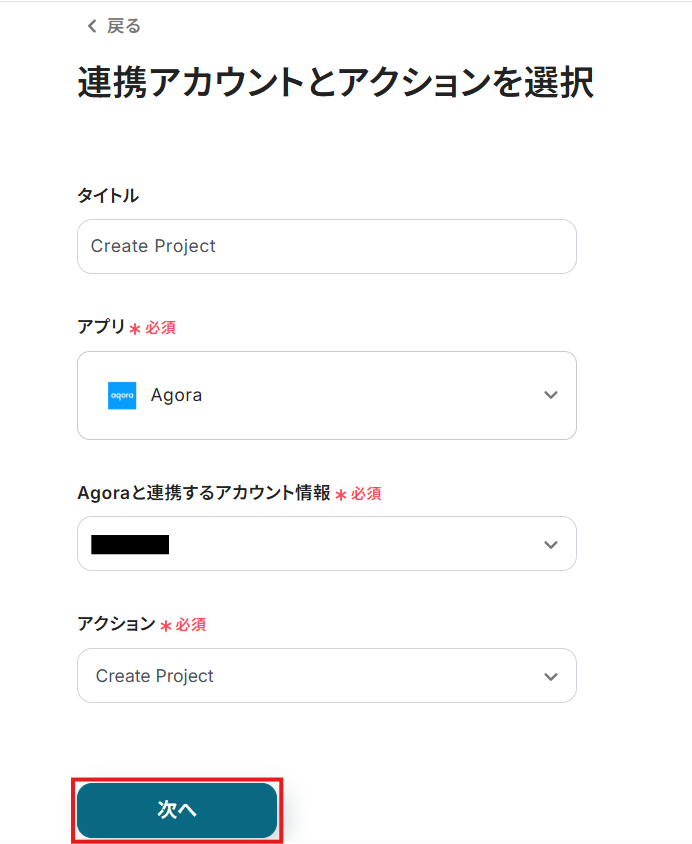Focus the タイトル input field
This screenshot has height=844, width=692.
326,246
